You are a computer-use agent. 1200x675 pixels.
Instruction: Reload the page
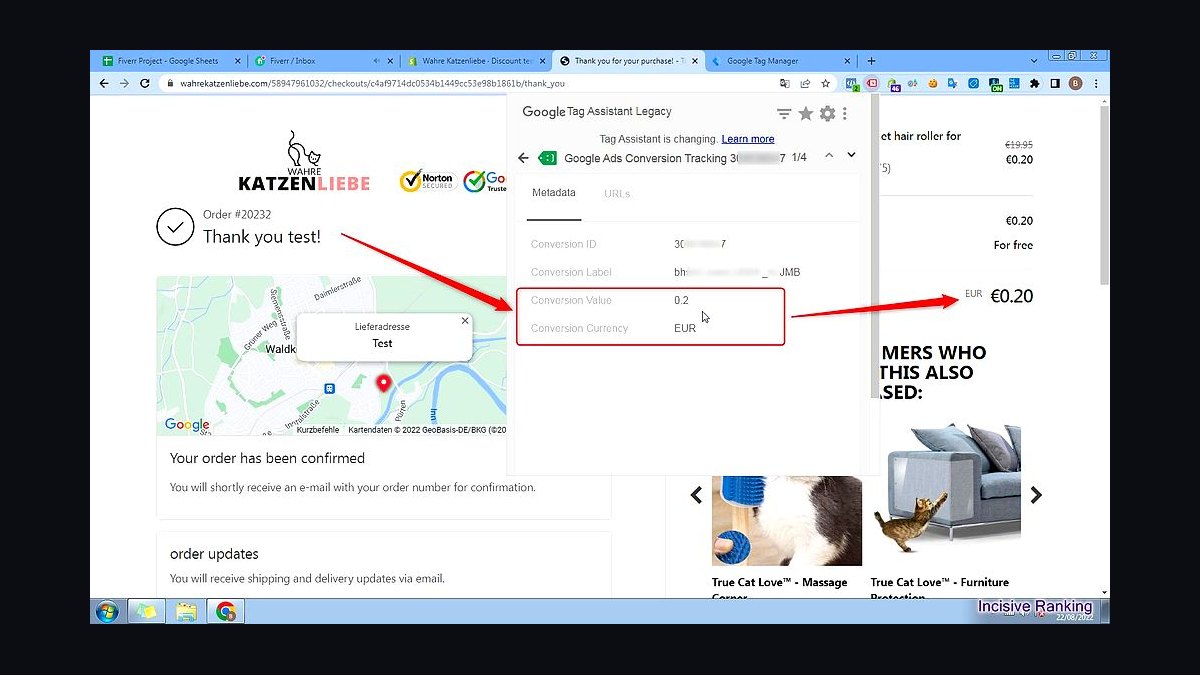coord(143,84)
